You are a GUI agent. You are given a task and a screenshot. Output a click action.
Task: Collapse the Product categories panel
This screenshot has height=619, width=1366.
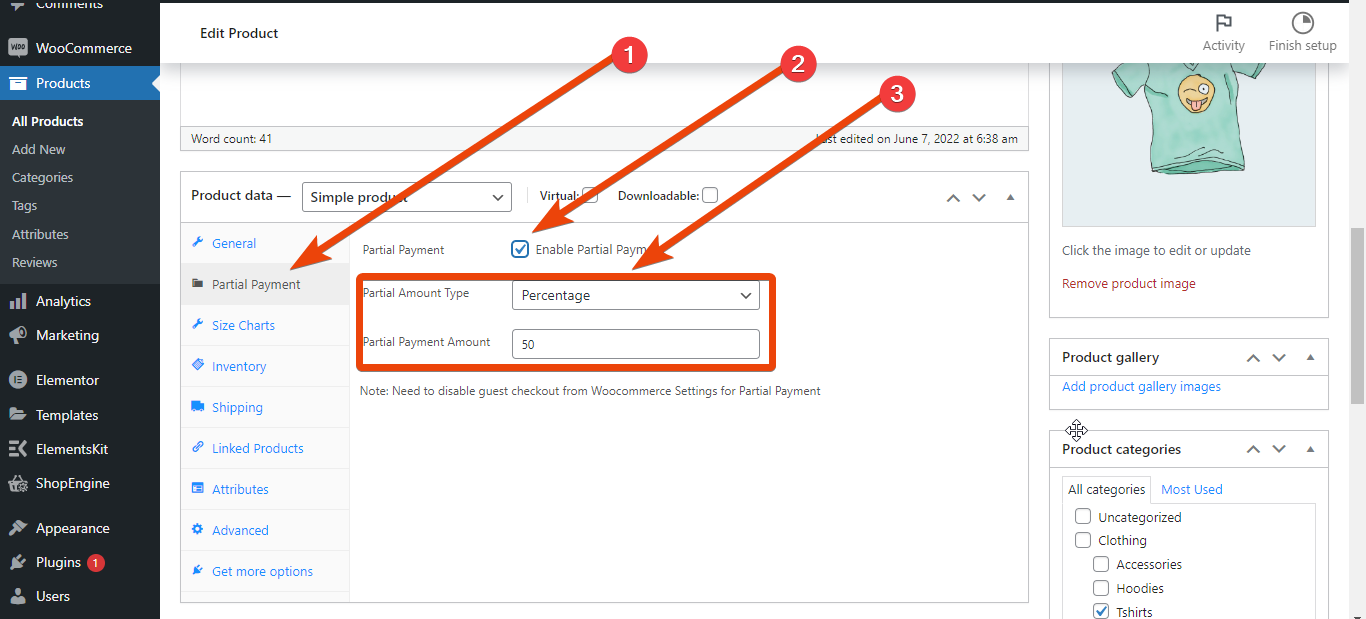(1310, 449)
